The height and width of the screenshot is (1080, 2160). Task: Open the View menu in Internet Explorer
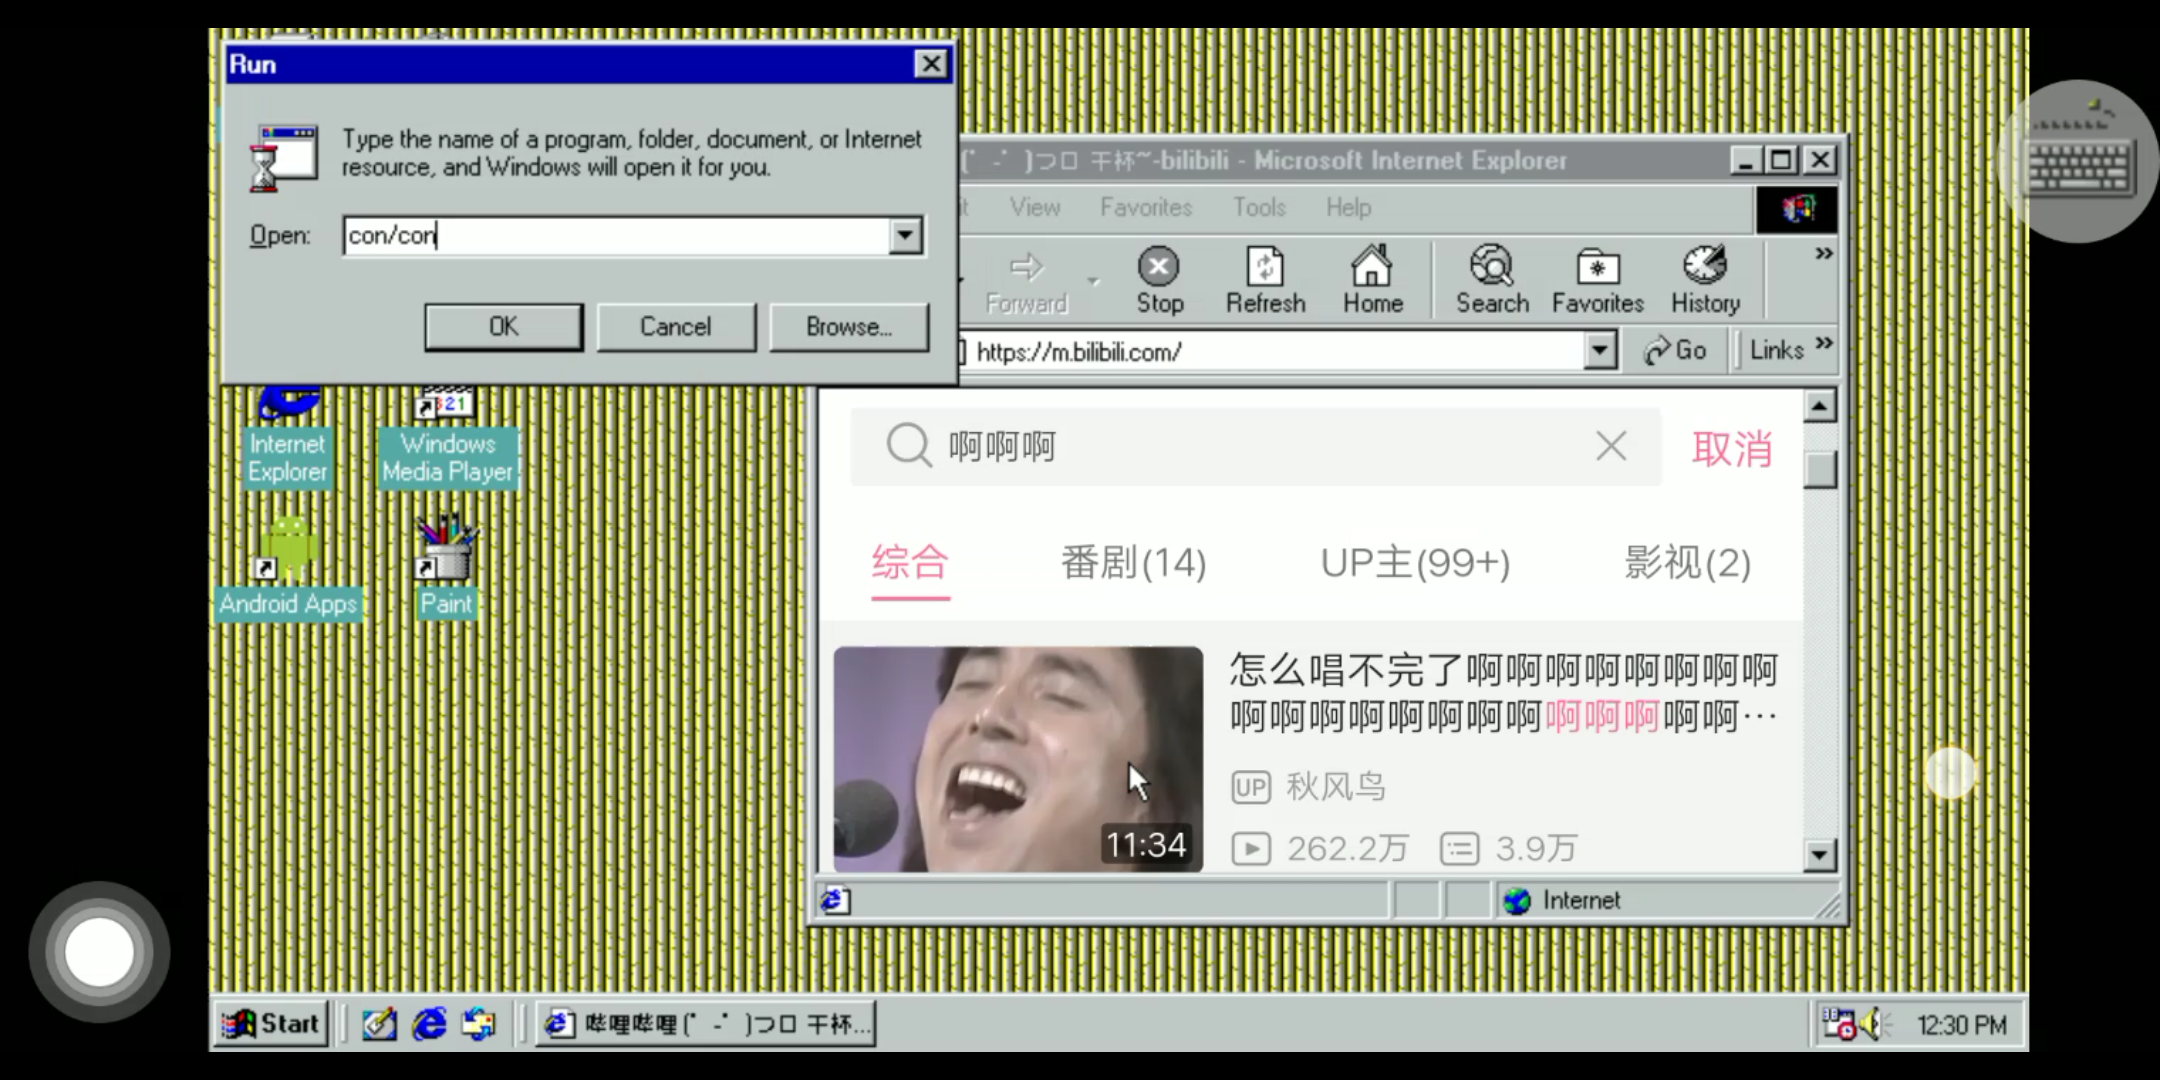point(1034,207)
